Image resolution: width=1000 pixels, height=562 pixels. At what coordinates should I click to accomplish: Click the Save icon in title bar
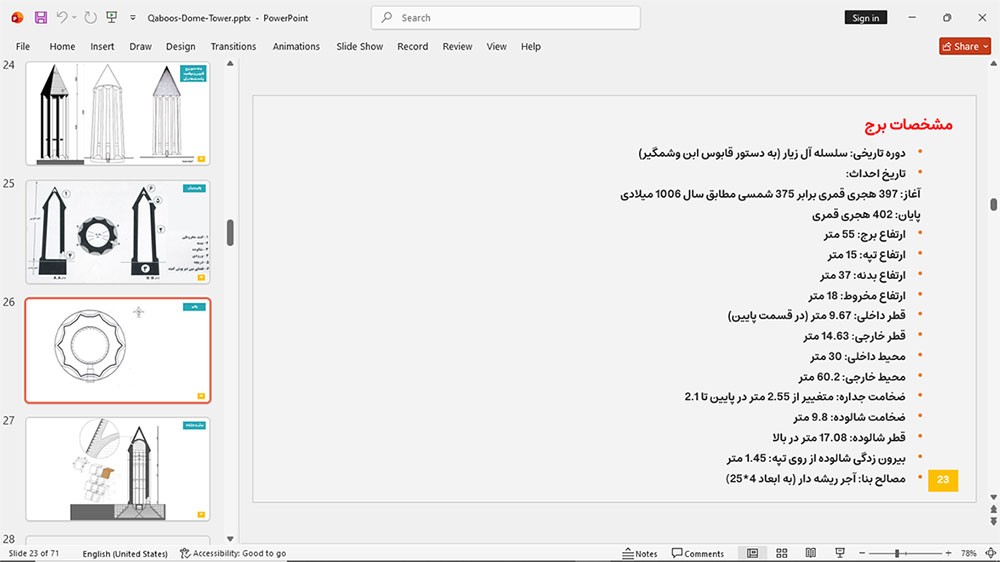click(x=41, y=18)
